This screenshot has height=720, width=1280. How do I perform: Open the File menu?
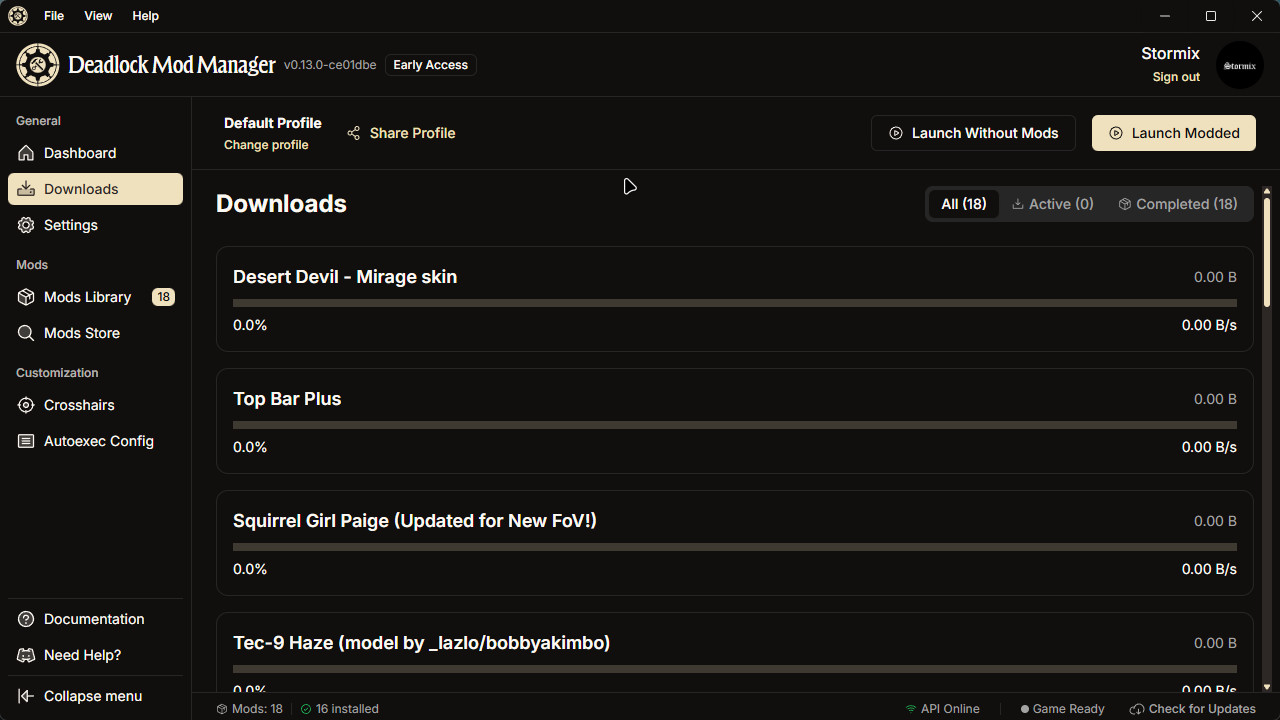pos(53,16)
